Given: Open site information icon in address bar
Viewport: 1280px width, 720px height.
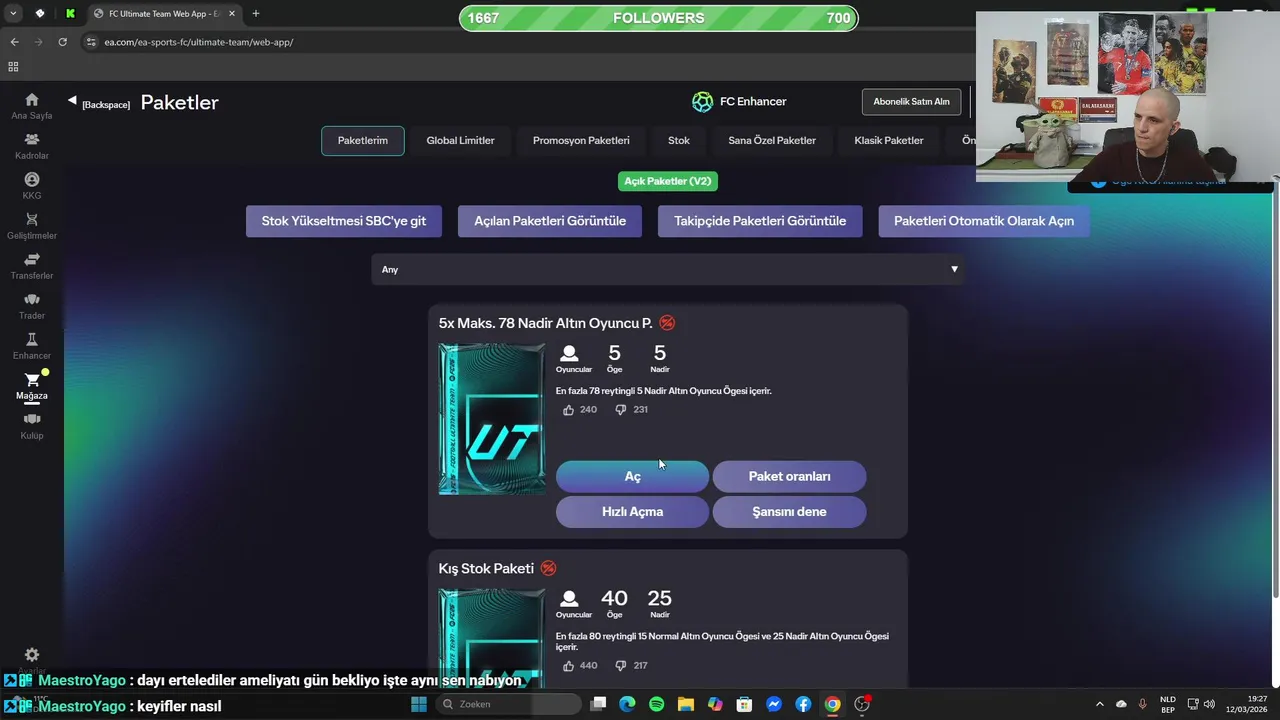Looking at the screenshot, I should (x=91, y=42).
